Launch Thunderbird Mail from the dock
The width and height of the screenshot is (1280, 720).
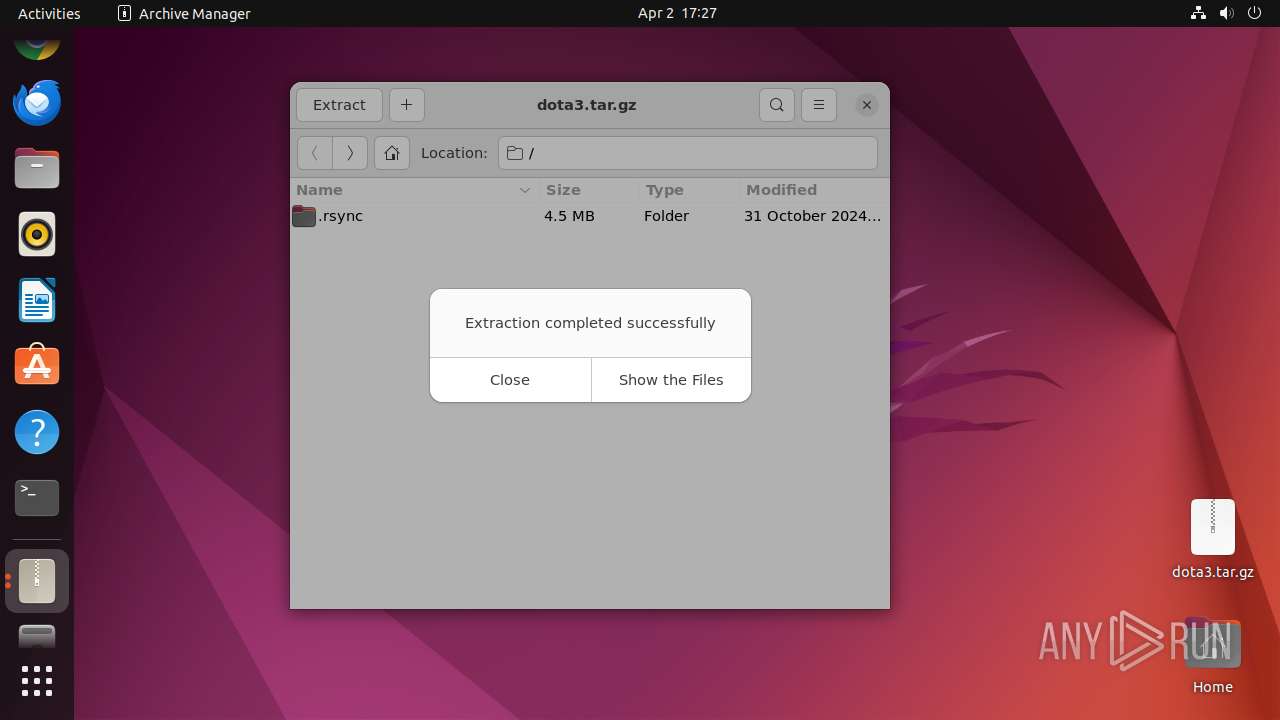click(x=37, y=102)
